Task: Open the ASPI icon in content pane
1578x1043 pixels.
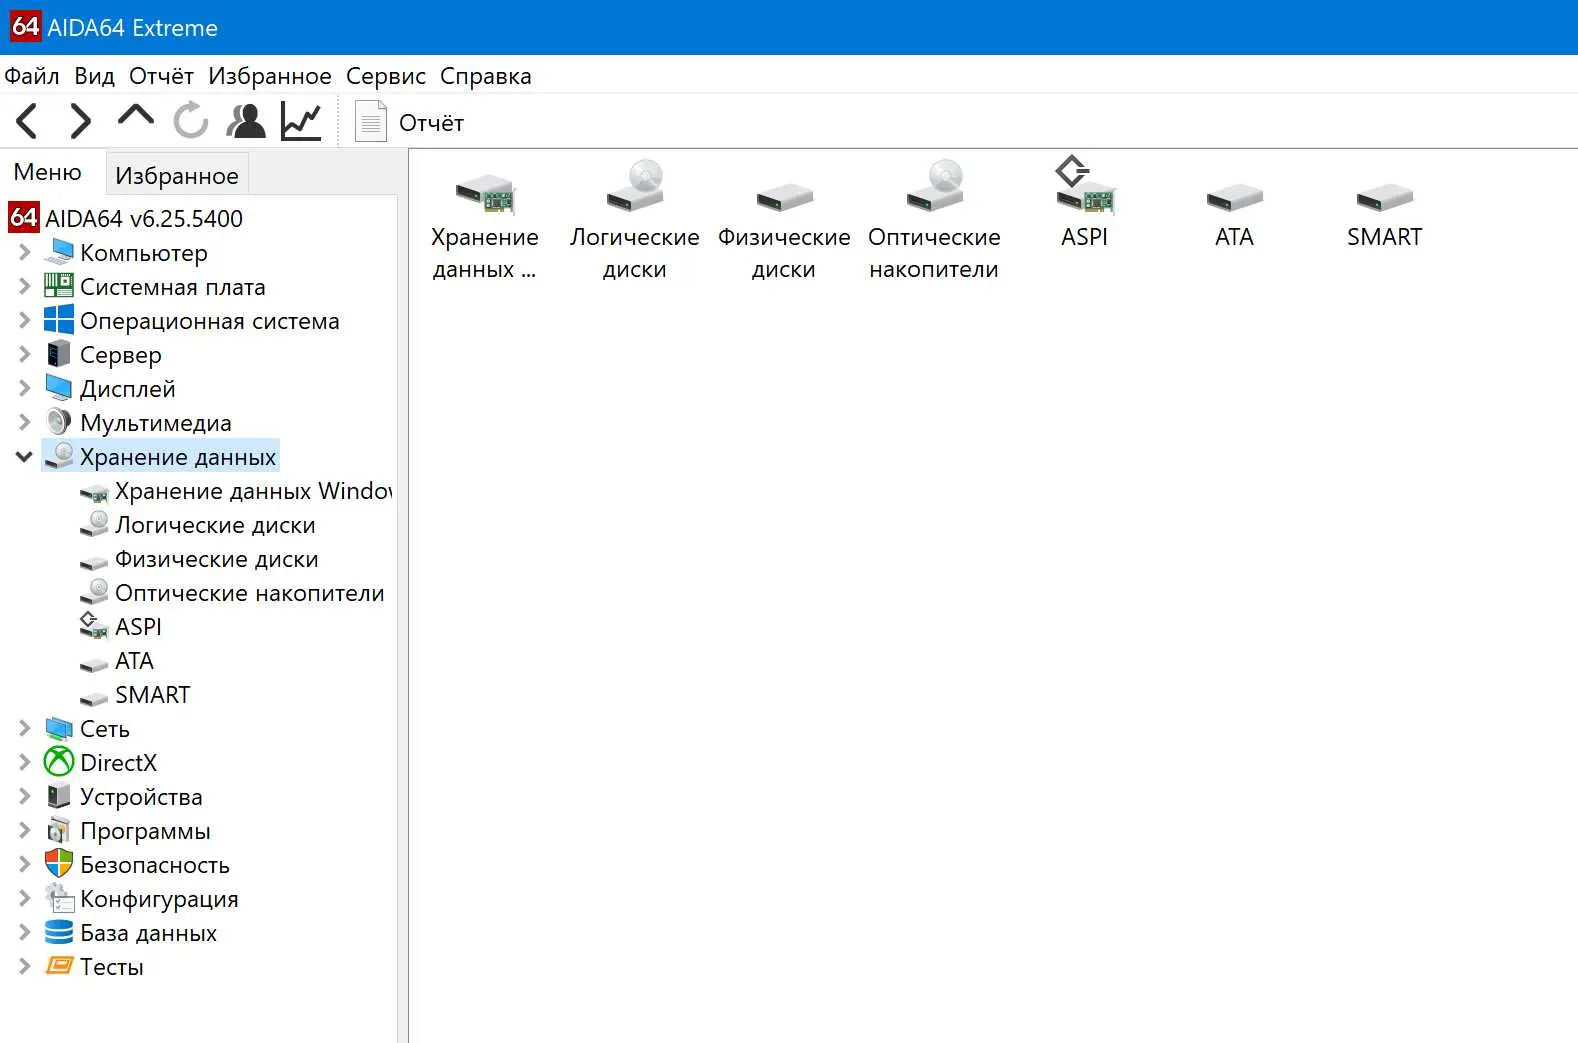Action: click(1085, 204)
